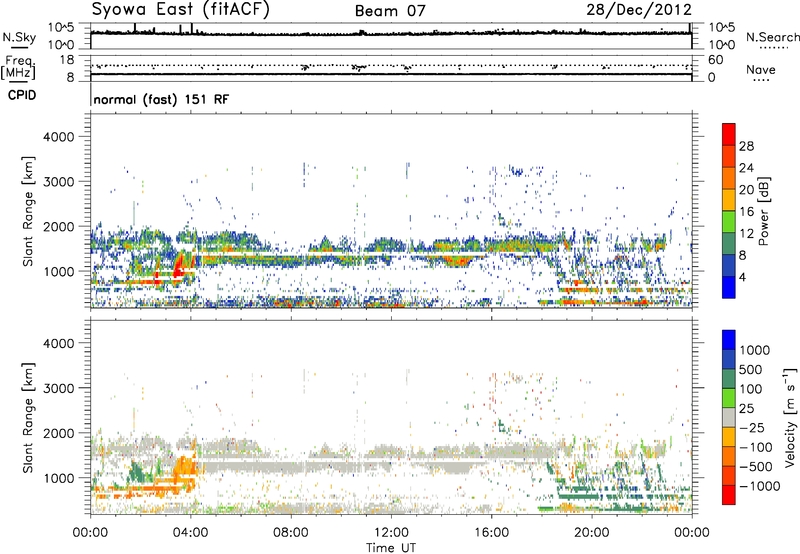This screenshot has height=554, width=800.
Task: Click the "N.Sky" legend label
Action: tap(19, 37)
